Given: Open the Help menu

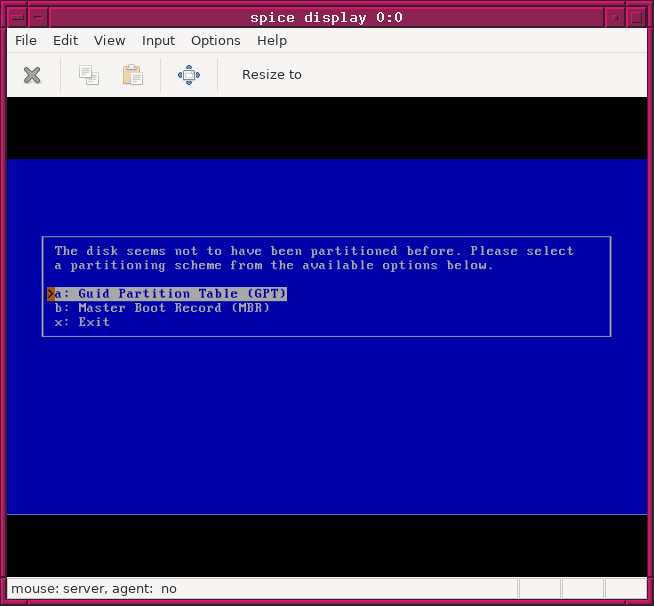Looking at the screenshot, I should 272,41.
